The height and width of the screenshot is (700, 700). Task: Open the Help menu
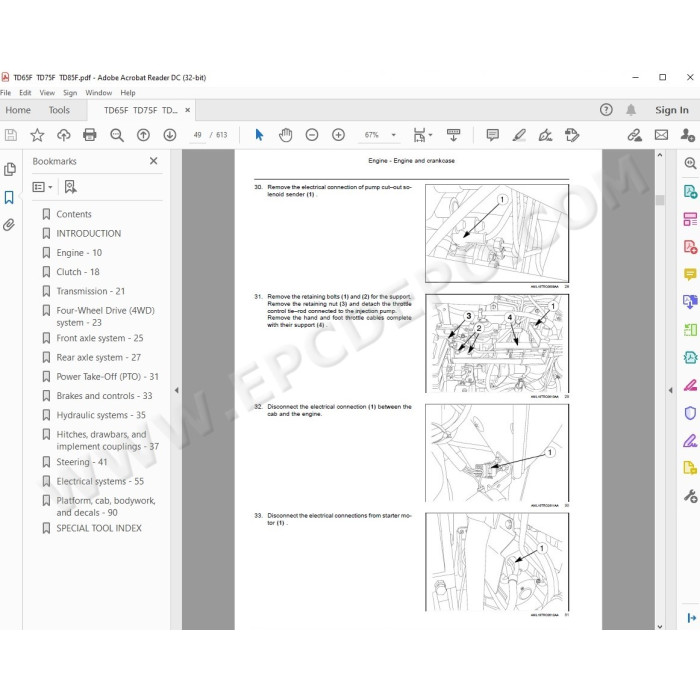click(x=128, y=93)
